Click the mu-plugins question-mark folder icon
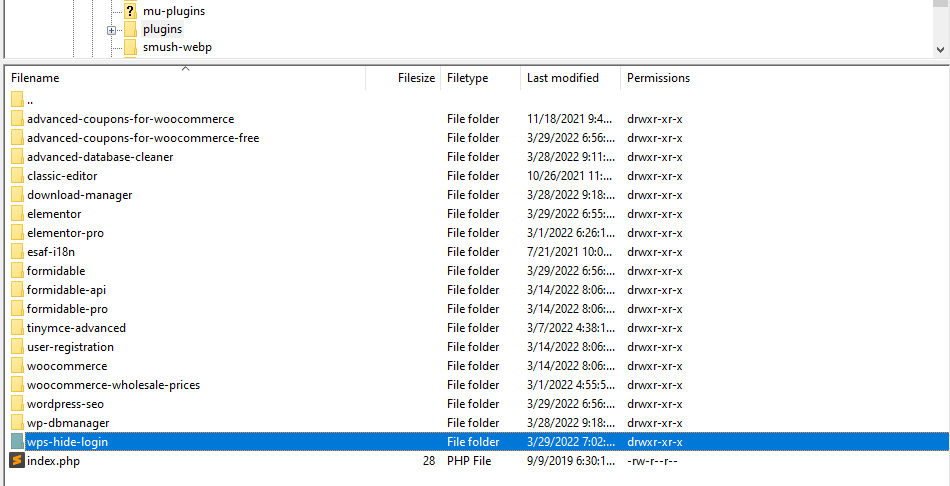 coord(130,11)
